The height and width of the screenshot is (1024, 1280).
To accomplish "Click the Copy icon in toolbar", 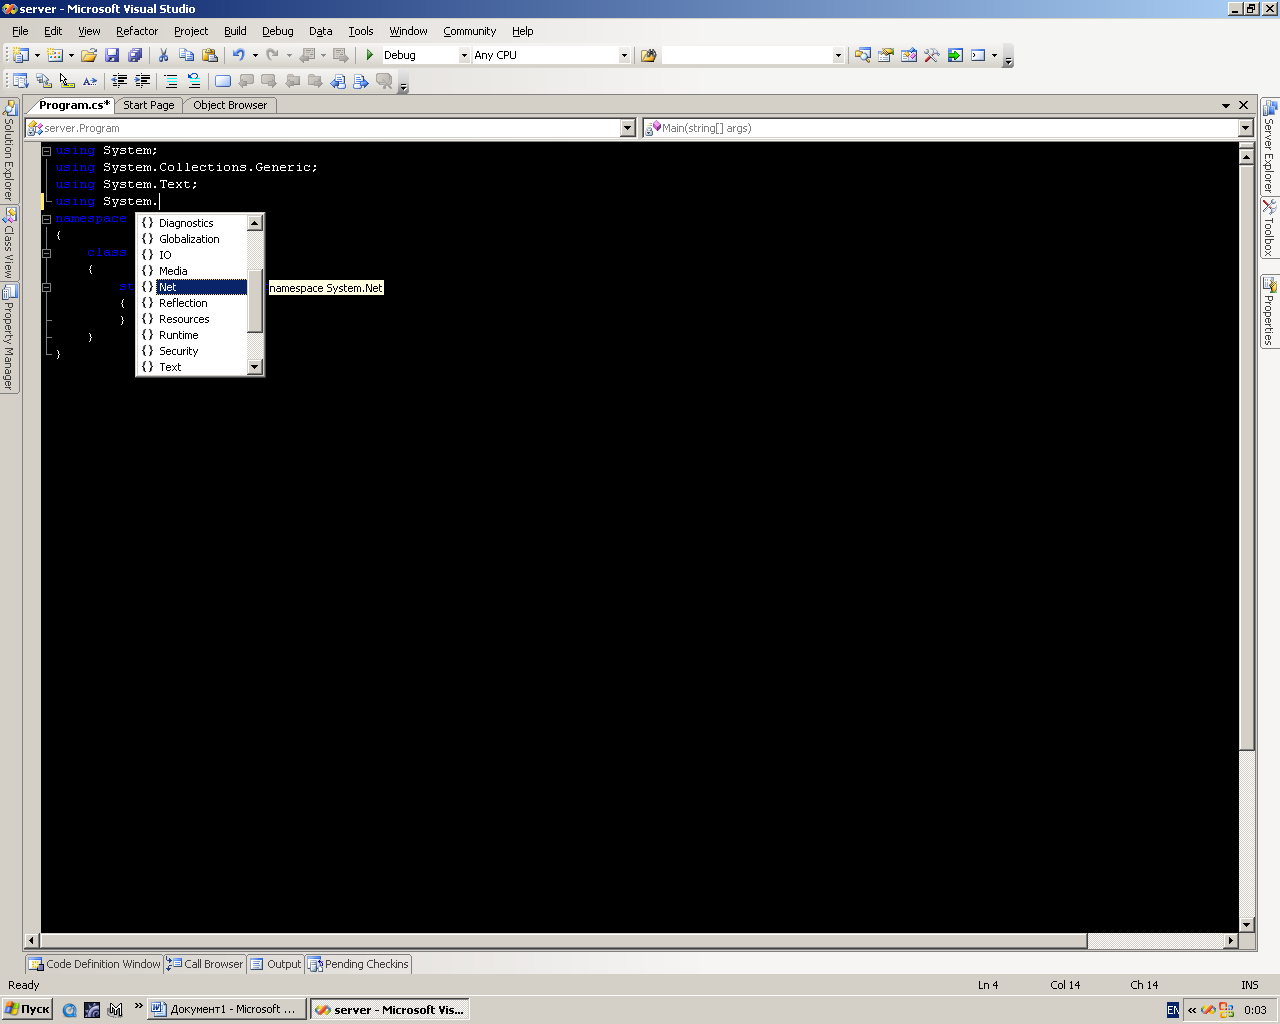I will tap(186, 55).
